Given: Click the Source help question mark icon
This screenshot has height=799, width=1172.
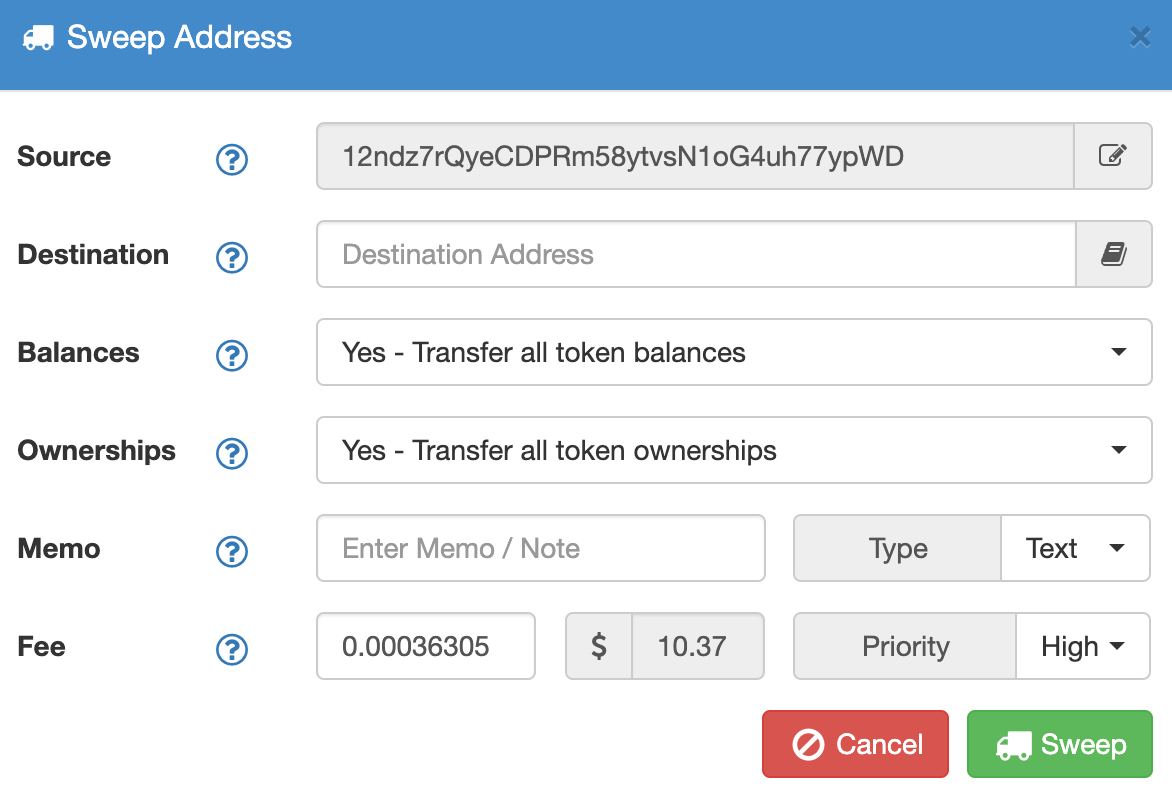Looking at the screenshot, I should click(232, 159).
